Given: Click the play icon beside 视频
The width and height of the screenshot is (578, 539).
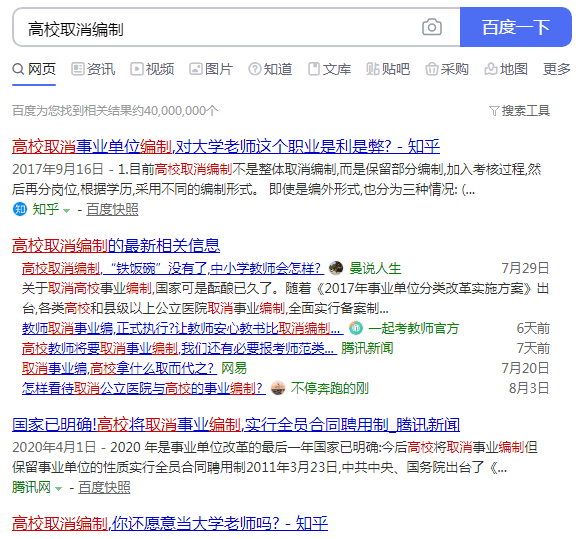Looking at the screenshot, I should tap(136, 69).
